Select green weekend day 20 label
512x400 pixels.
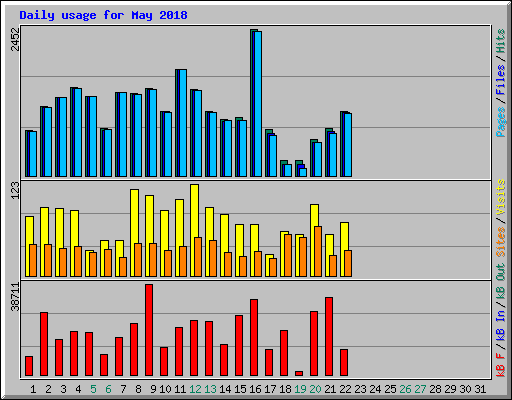315,389
